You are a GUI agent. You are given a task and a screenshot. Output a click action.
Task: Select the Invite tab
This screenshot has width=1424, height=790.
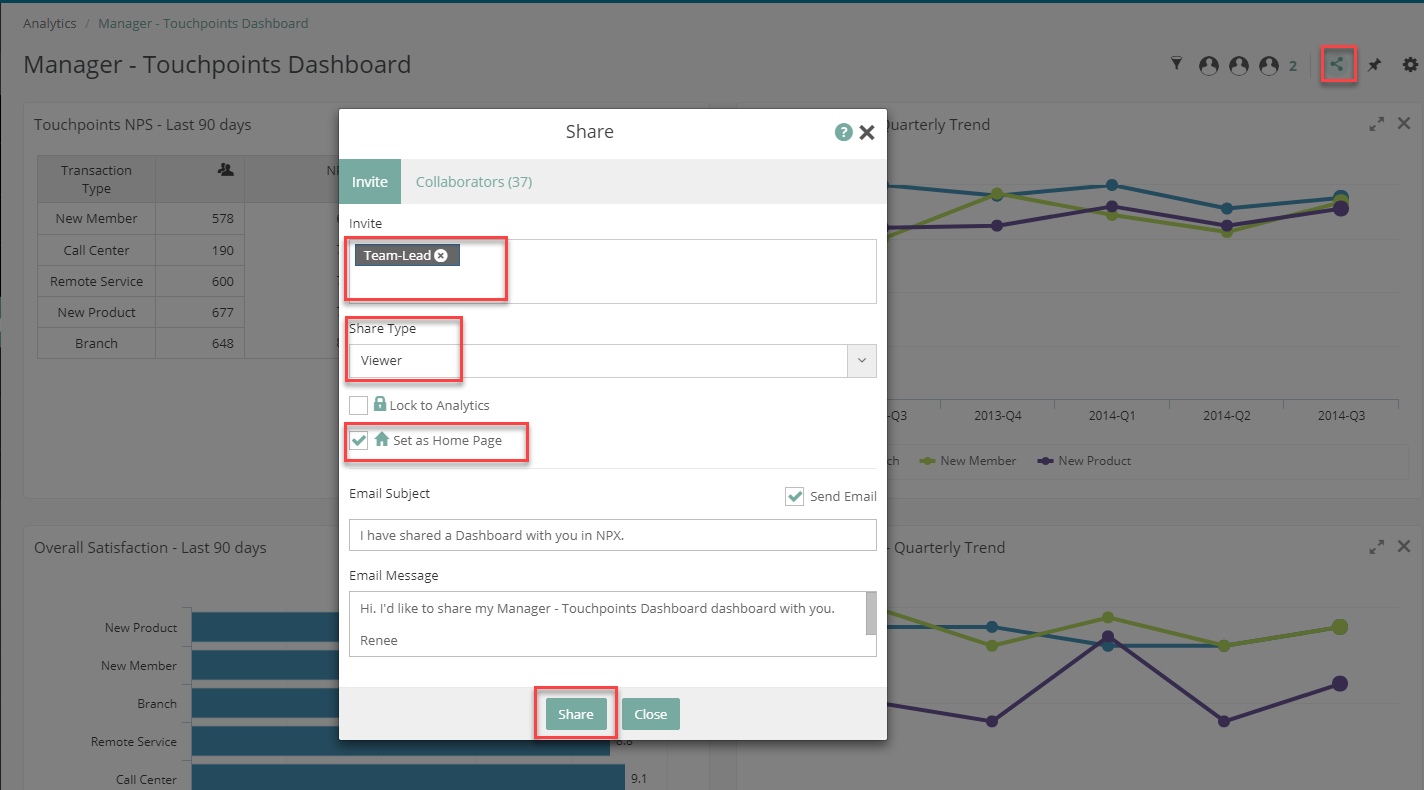pos(369,182)
